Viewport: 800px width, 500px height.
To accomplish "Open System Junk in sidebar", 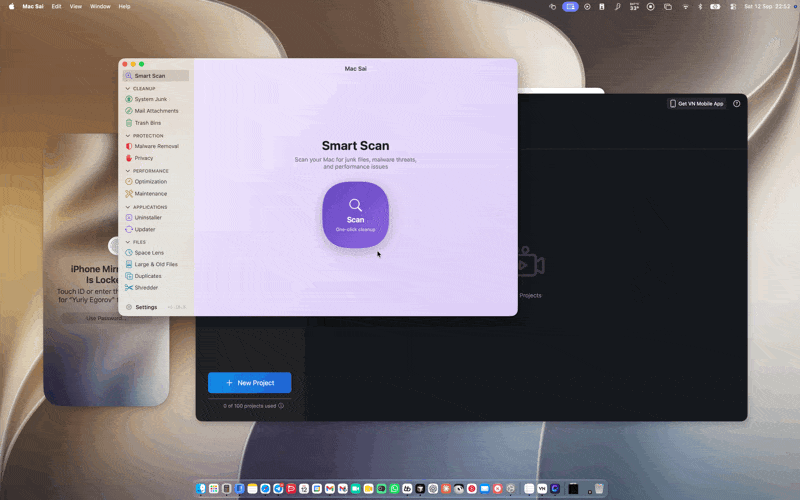I will pos(151,99).
